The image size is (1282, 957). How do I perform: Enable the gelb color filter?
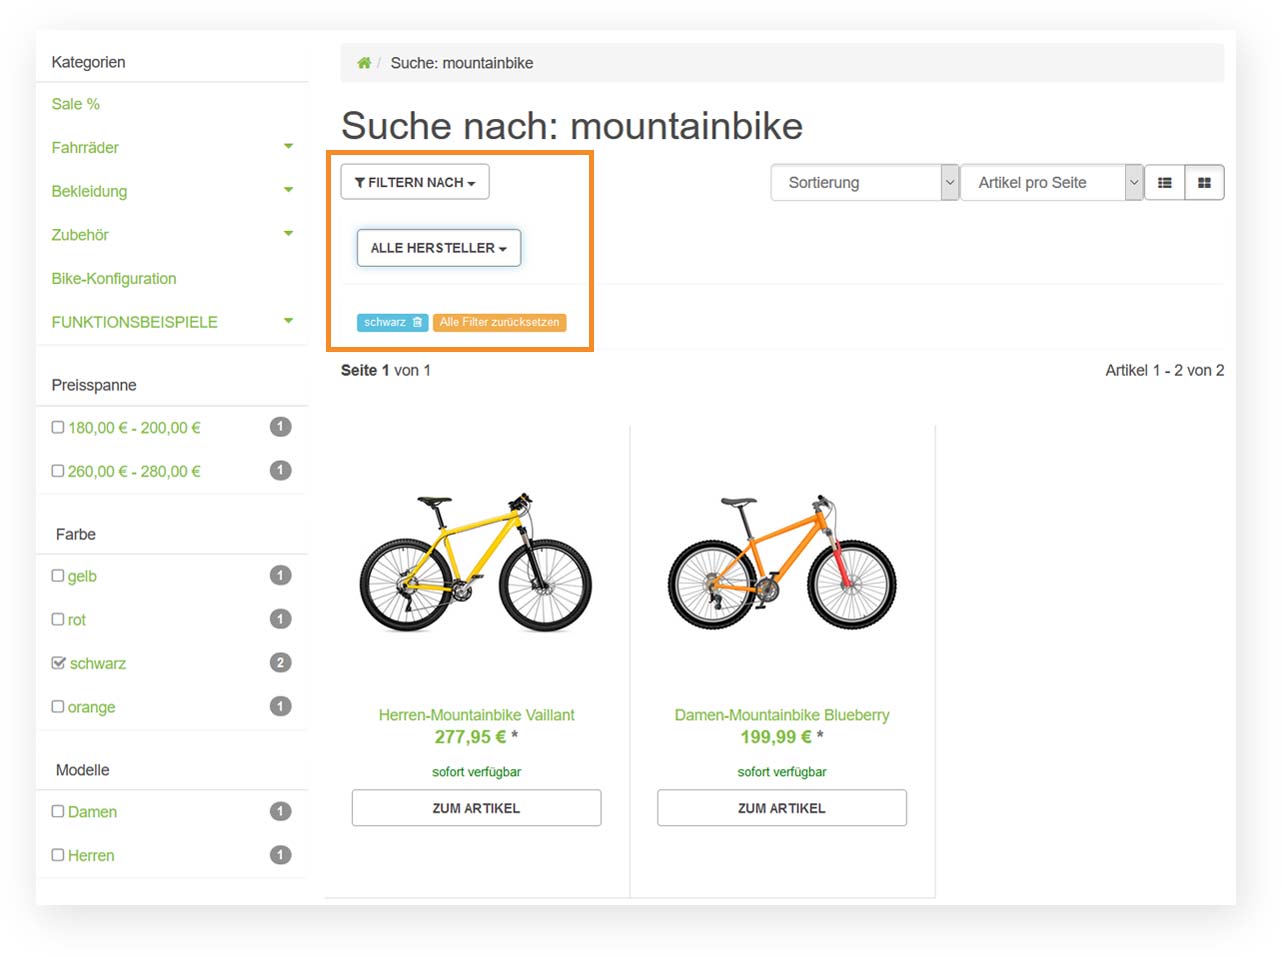pyautogui.click(x=58, y=575)
